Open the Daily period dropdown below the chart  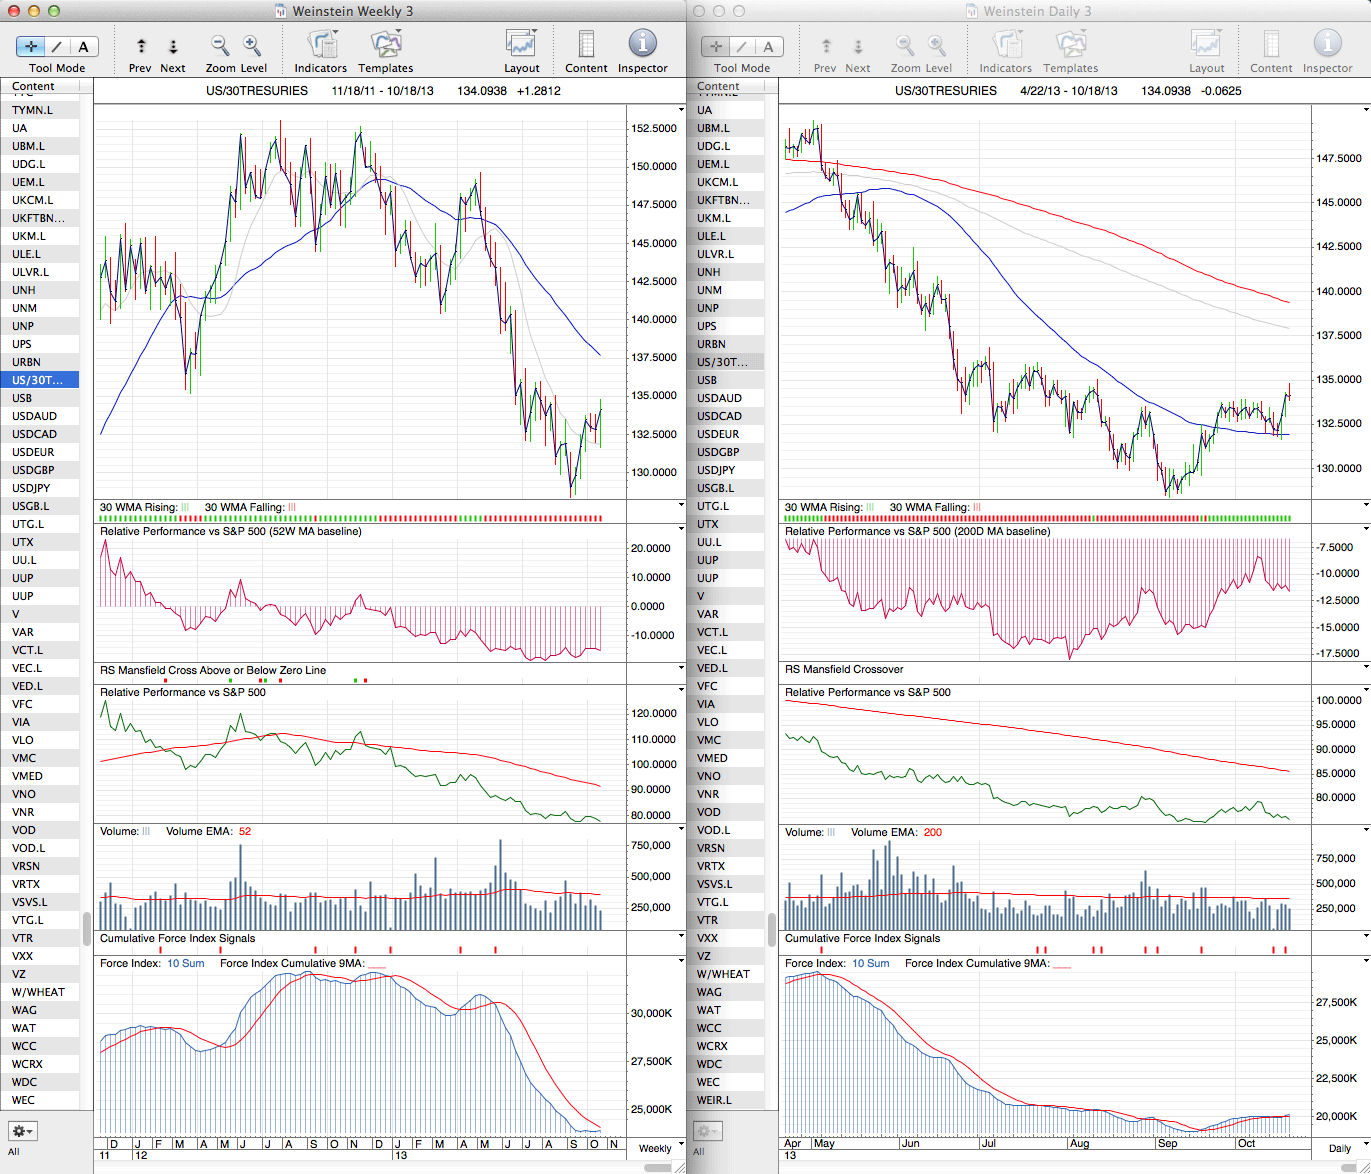1345,1148
